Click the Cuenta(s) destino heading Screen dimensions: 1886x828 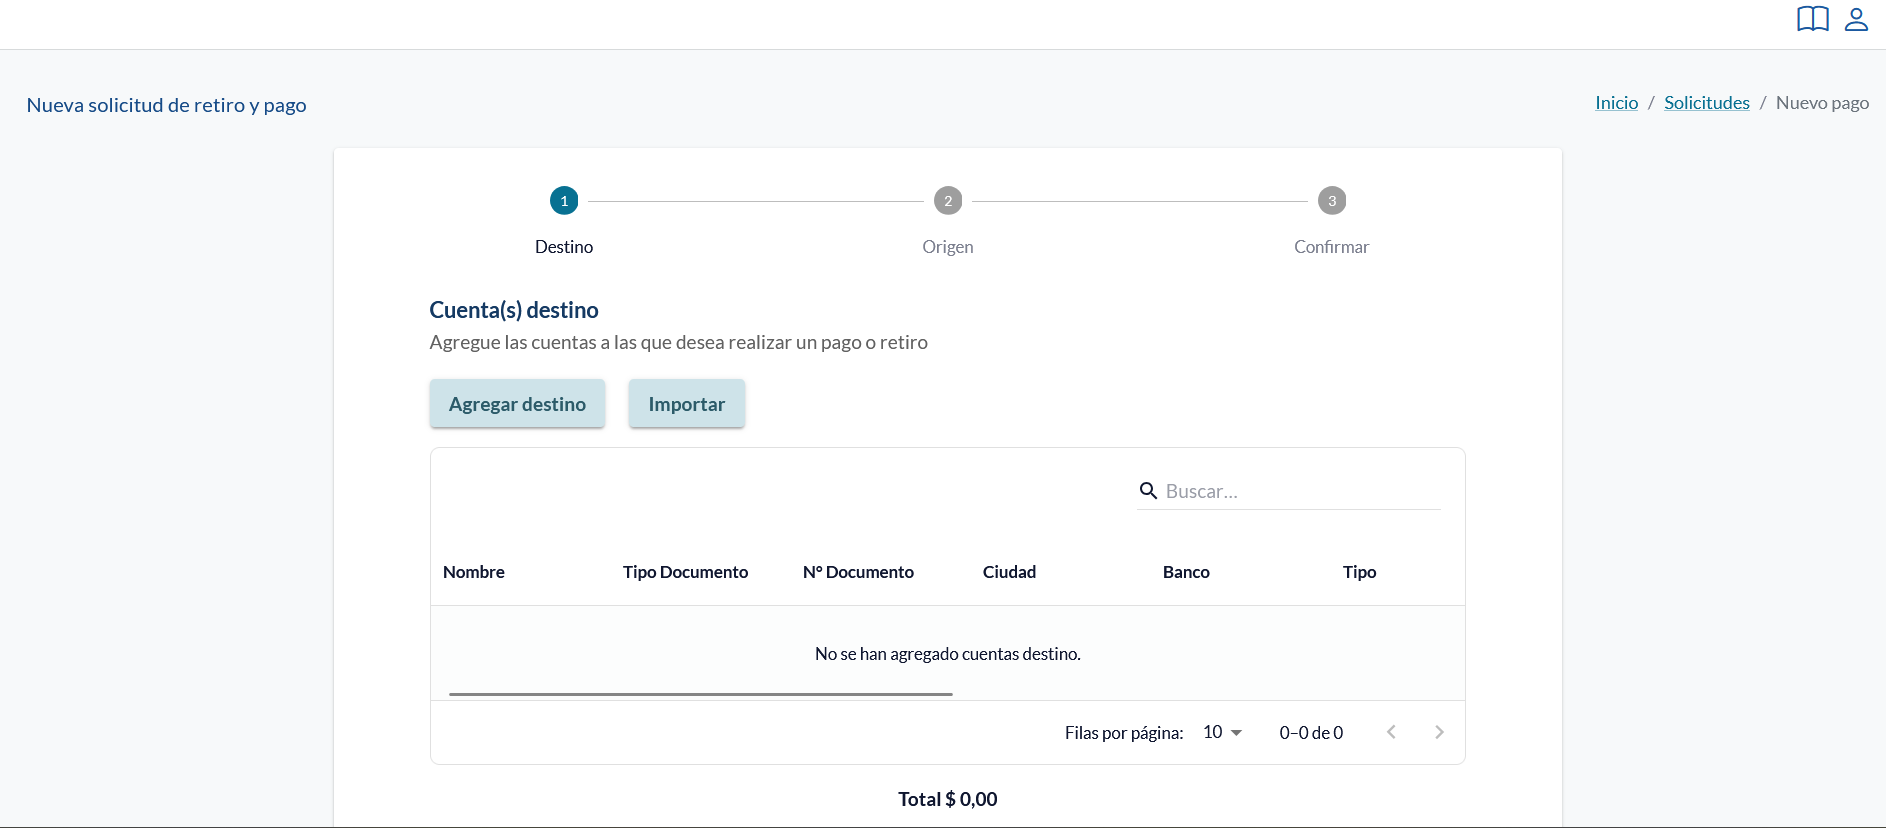point(514,310)
